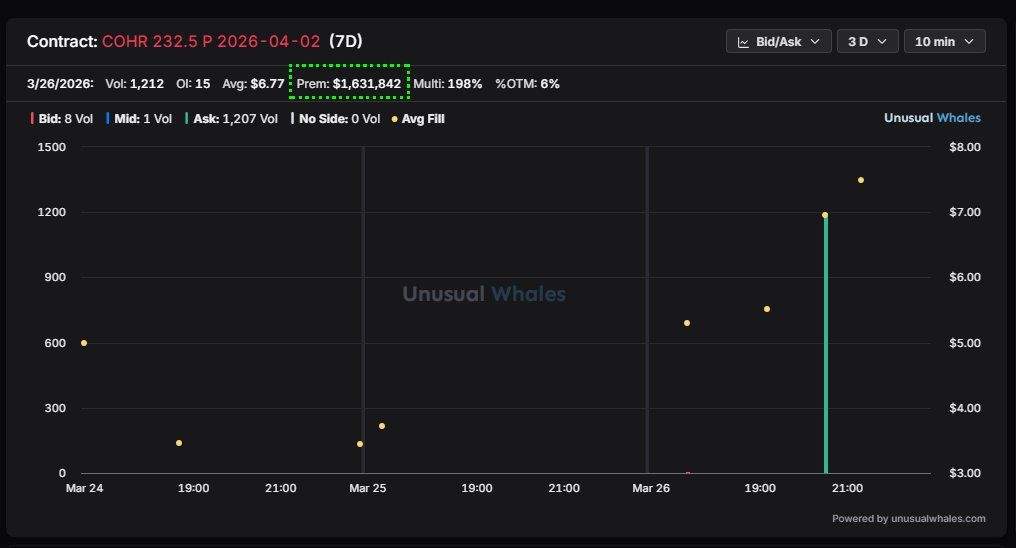Viewport: 1016px width, 548px height.
Task: Select the Mar 25 x-axis date label
Action: tap(366, 488)
